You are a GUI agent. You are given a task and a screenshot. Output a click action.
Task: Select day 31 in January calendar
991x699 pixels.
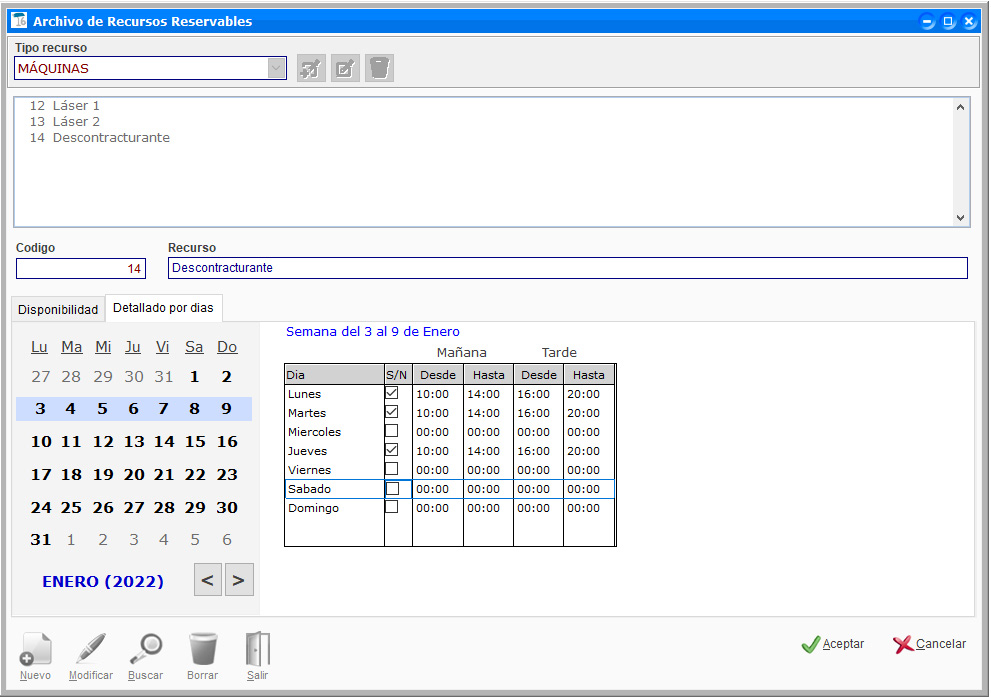(x=41, y=539)
